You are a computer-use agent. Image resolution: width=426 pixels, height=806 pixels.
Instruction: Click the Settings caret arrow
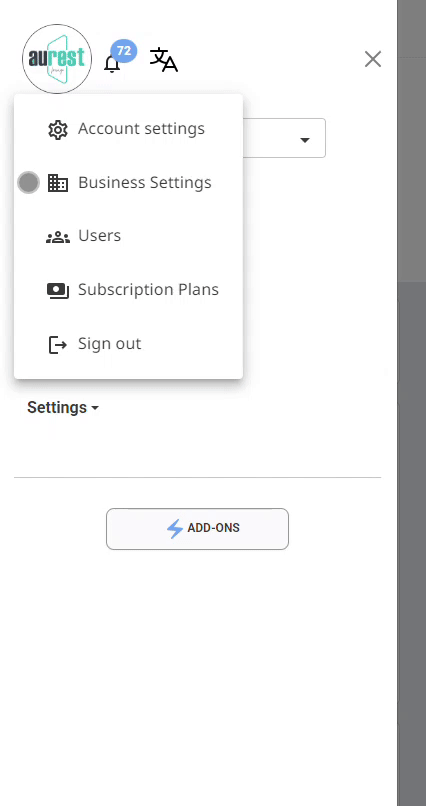(95, 408)
